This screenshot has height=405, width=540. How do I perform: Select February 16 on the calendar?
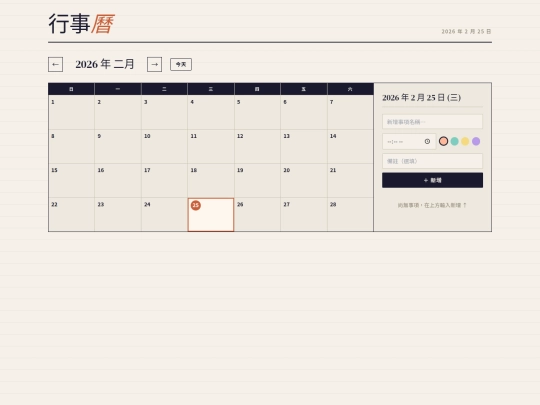click(x=118, y=180)
